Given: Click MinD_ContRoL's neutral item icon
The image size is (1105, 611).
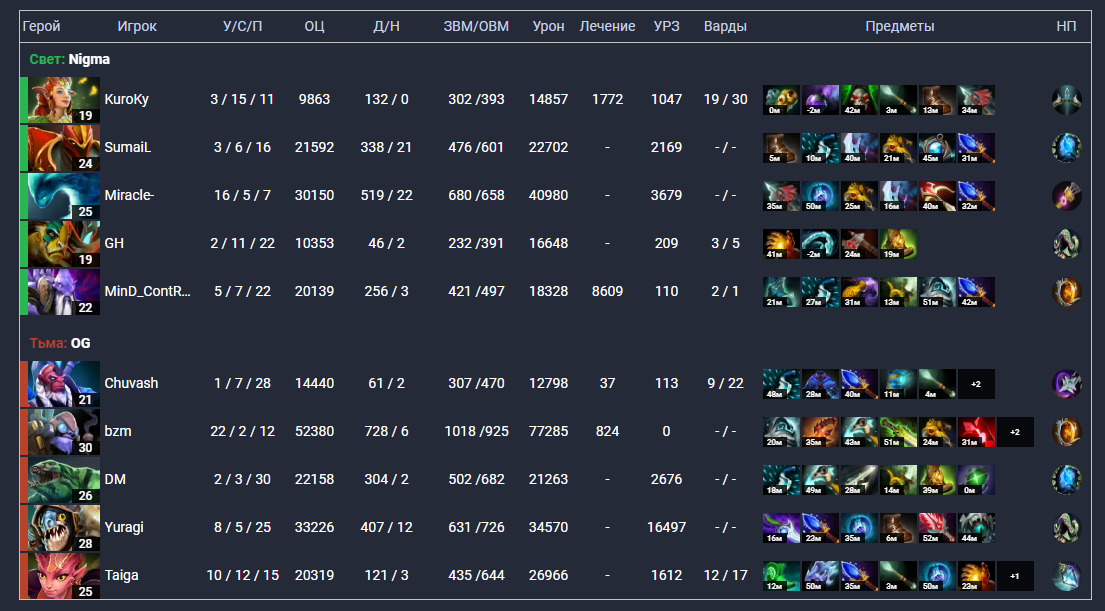Looking at the screenshot, I should [1066, 292].
